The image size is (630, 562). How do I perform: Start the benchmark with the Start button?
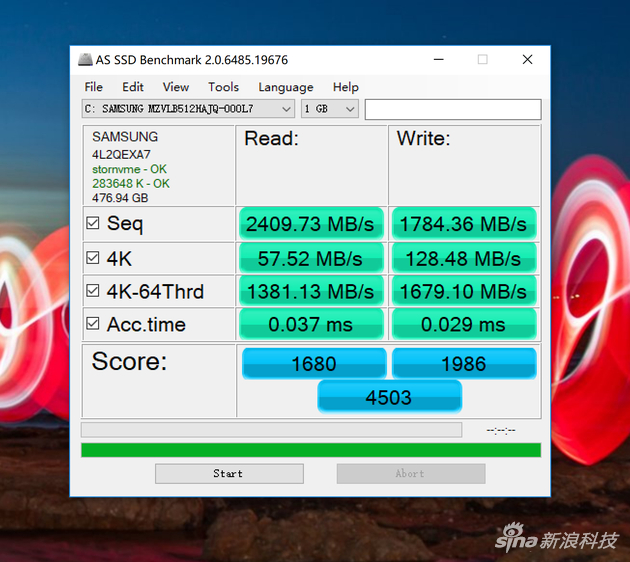(x=229, y=474)
